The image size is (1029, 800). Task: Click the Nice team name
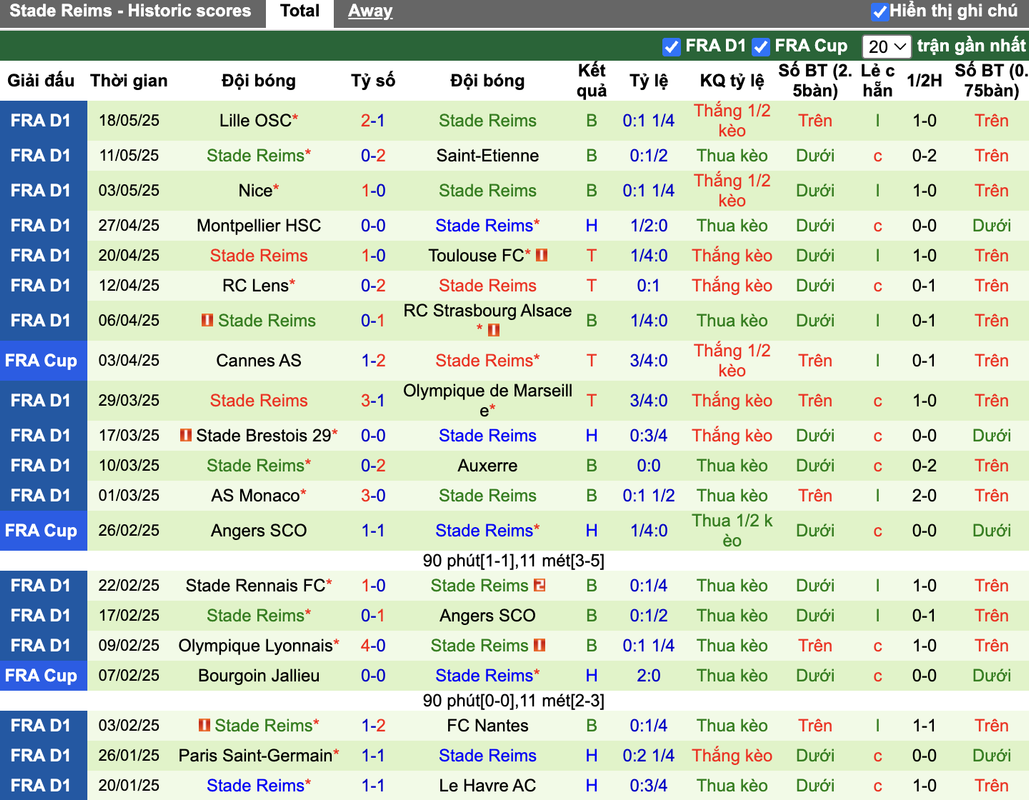(255, 190)
